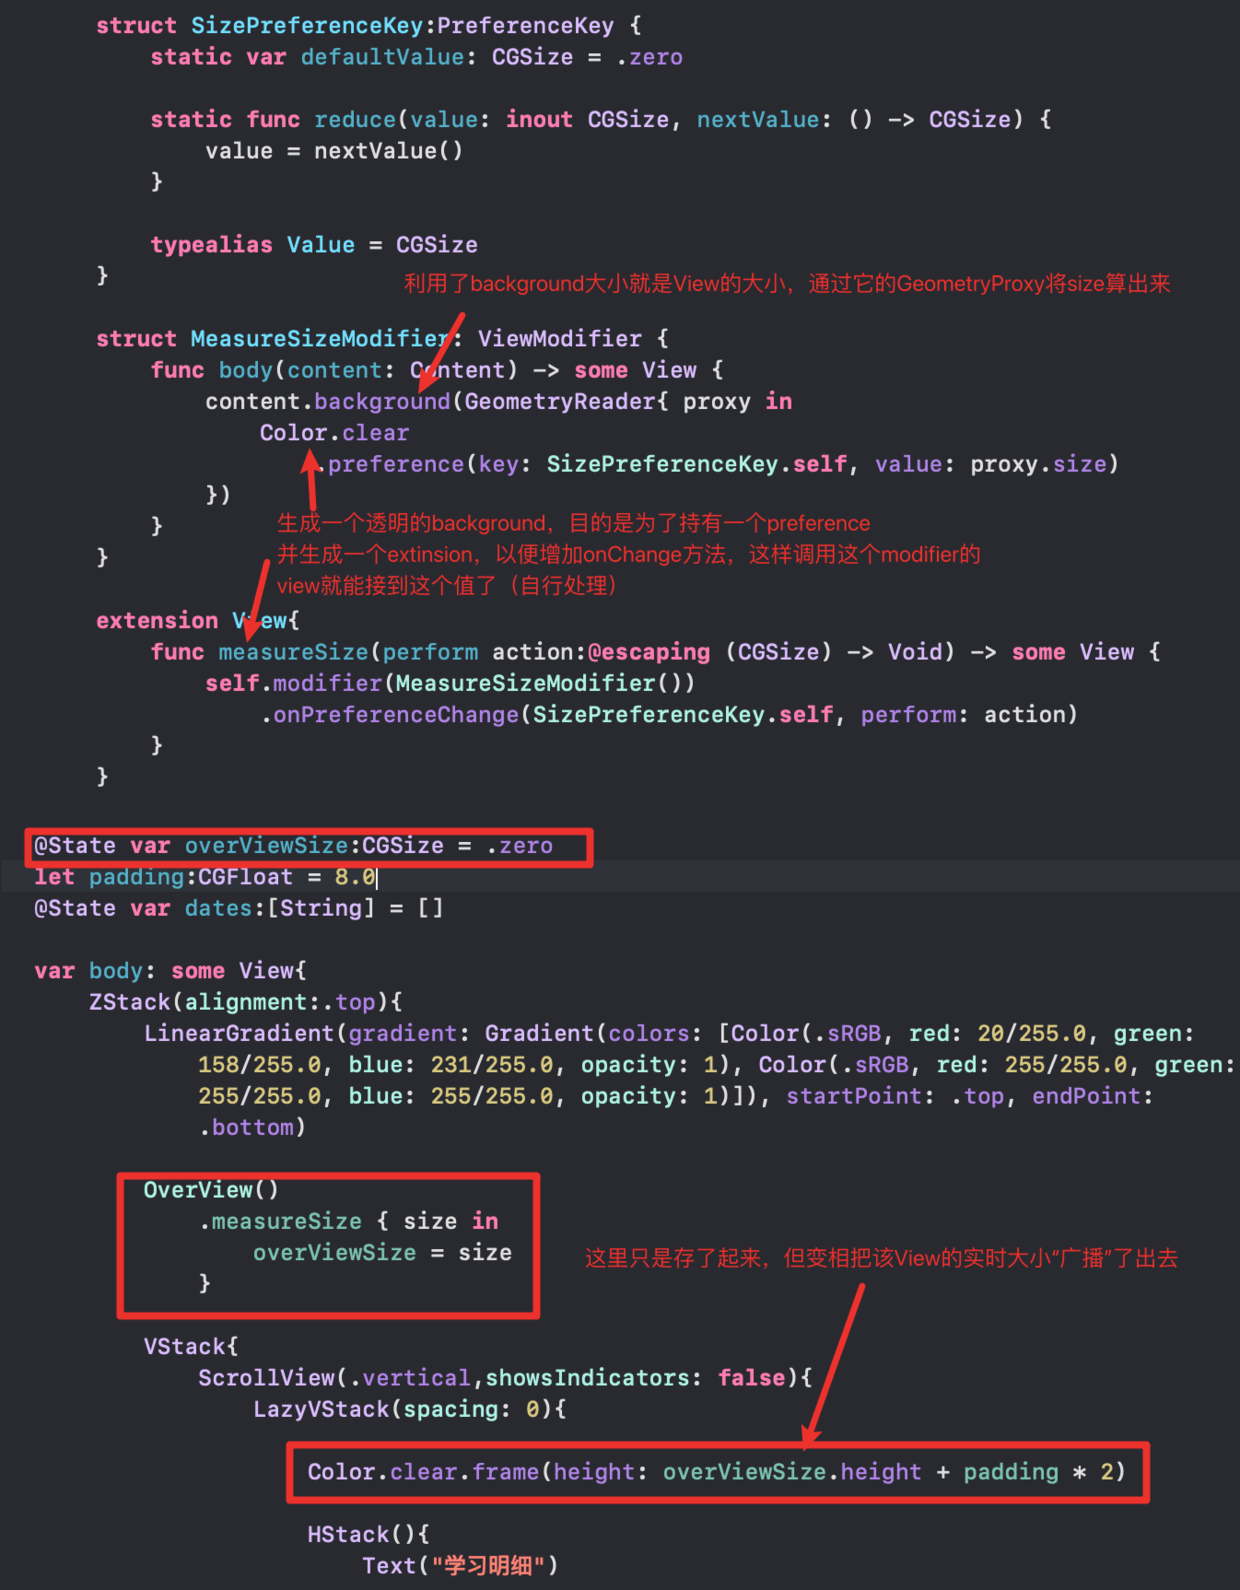
Task: Click the reduce function name
Action: click(x=355, y=120)
